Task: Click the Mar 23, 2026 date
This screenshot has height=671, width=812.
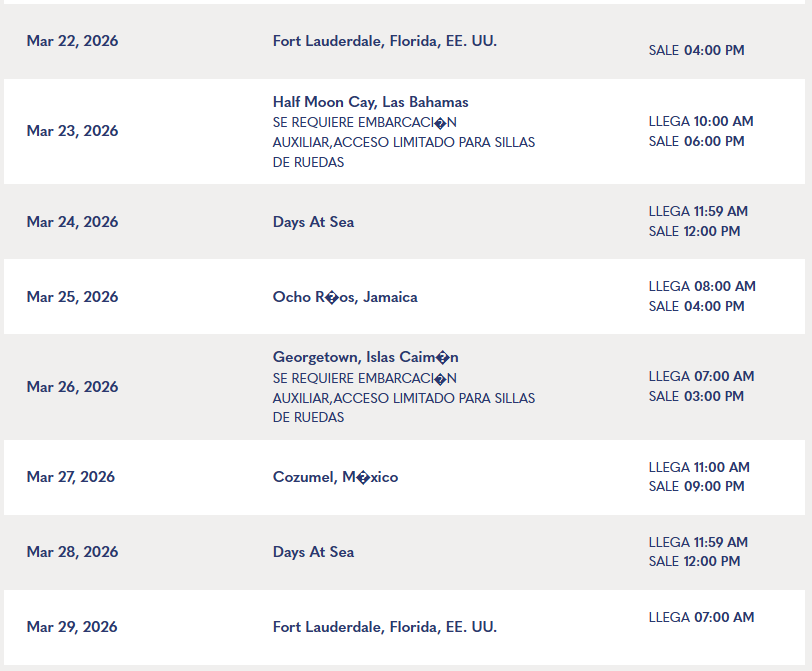Action: [x=72, y=131]
